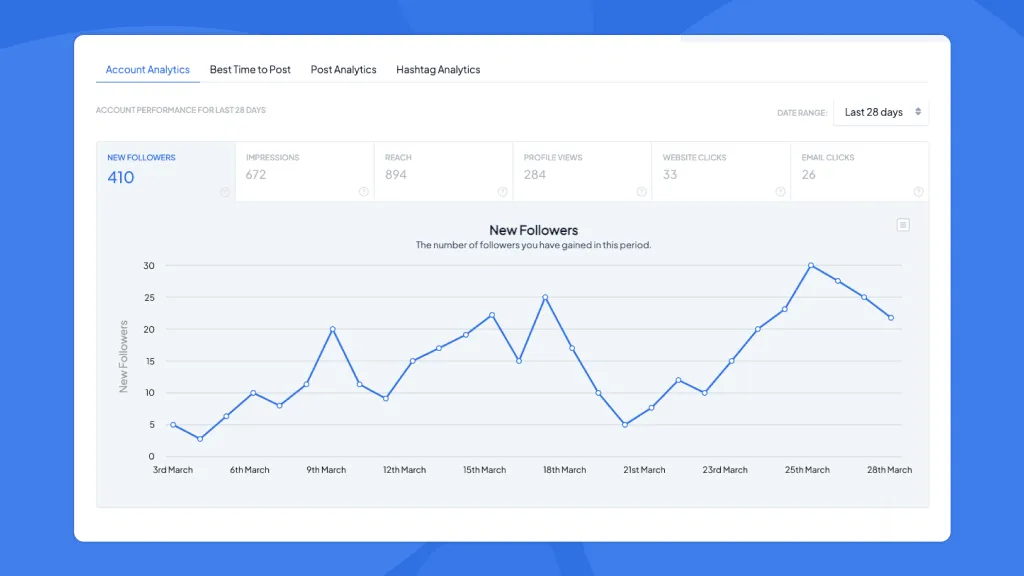Click the 25th March peak data point at 30

coord(810,266)
